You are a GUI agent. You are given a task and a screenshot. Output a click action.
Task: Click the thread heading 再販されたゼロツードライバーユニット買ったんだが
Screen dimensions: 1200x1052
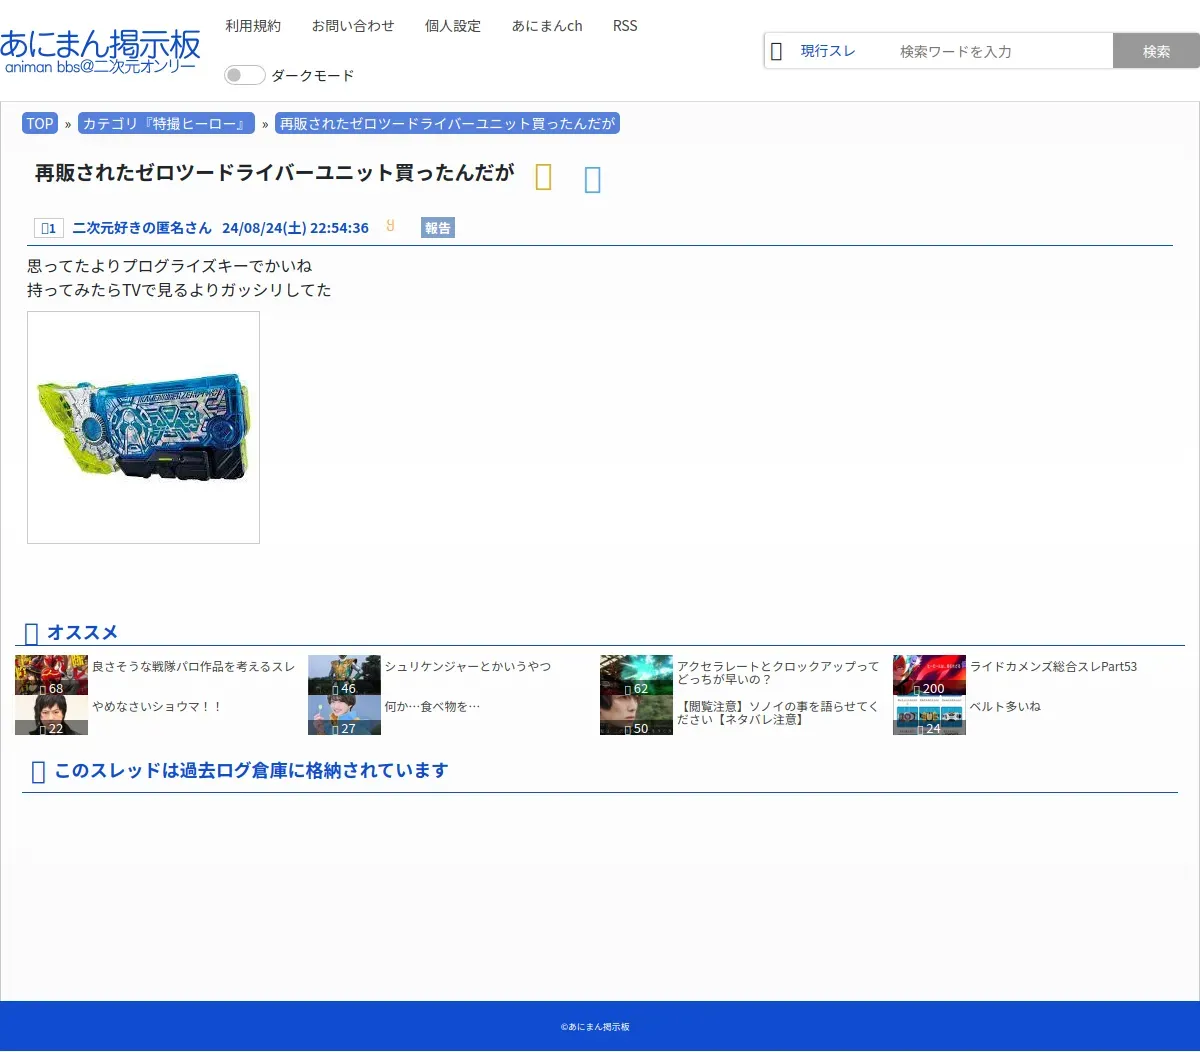click(x=275, y=173)
